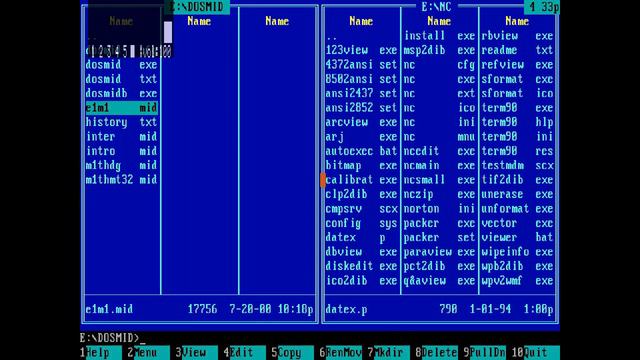Viewport: 640px width, 360px height.
Task: Select packer set file
Action: point(440,237)
